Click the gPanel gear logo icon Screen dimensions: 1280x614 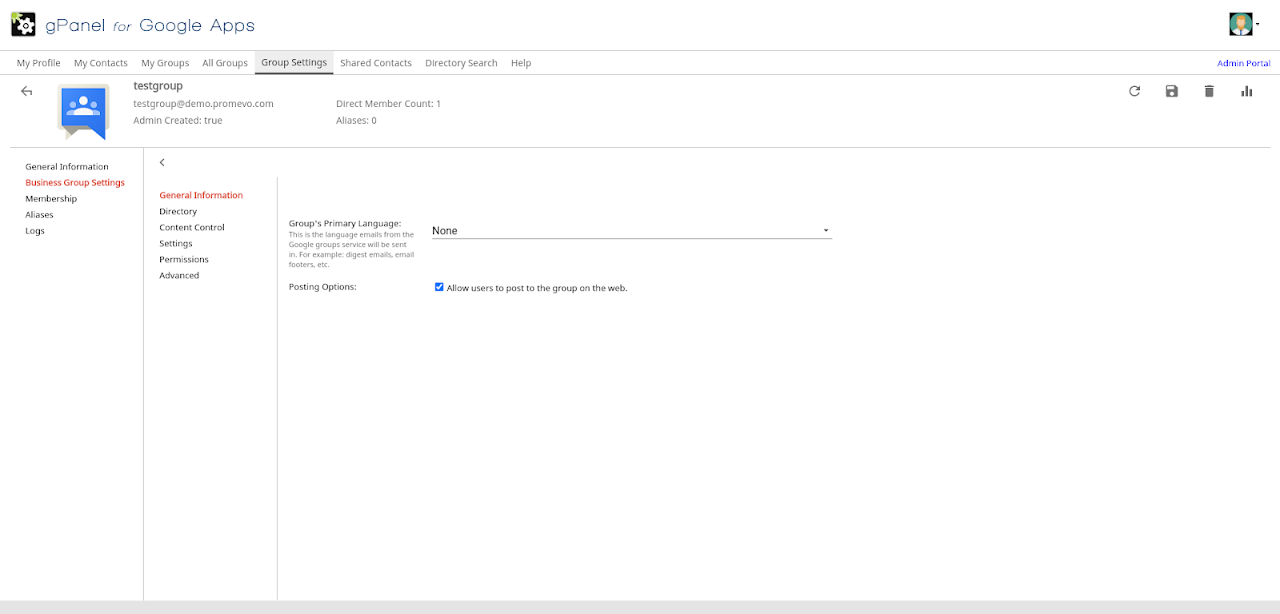(23, 24)
